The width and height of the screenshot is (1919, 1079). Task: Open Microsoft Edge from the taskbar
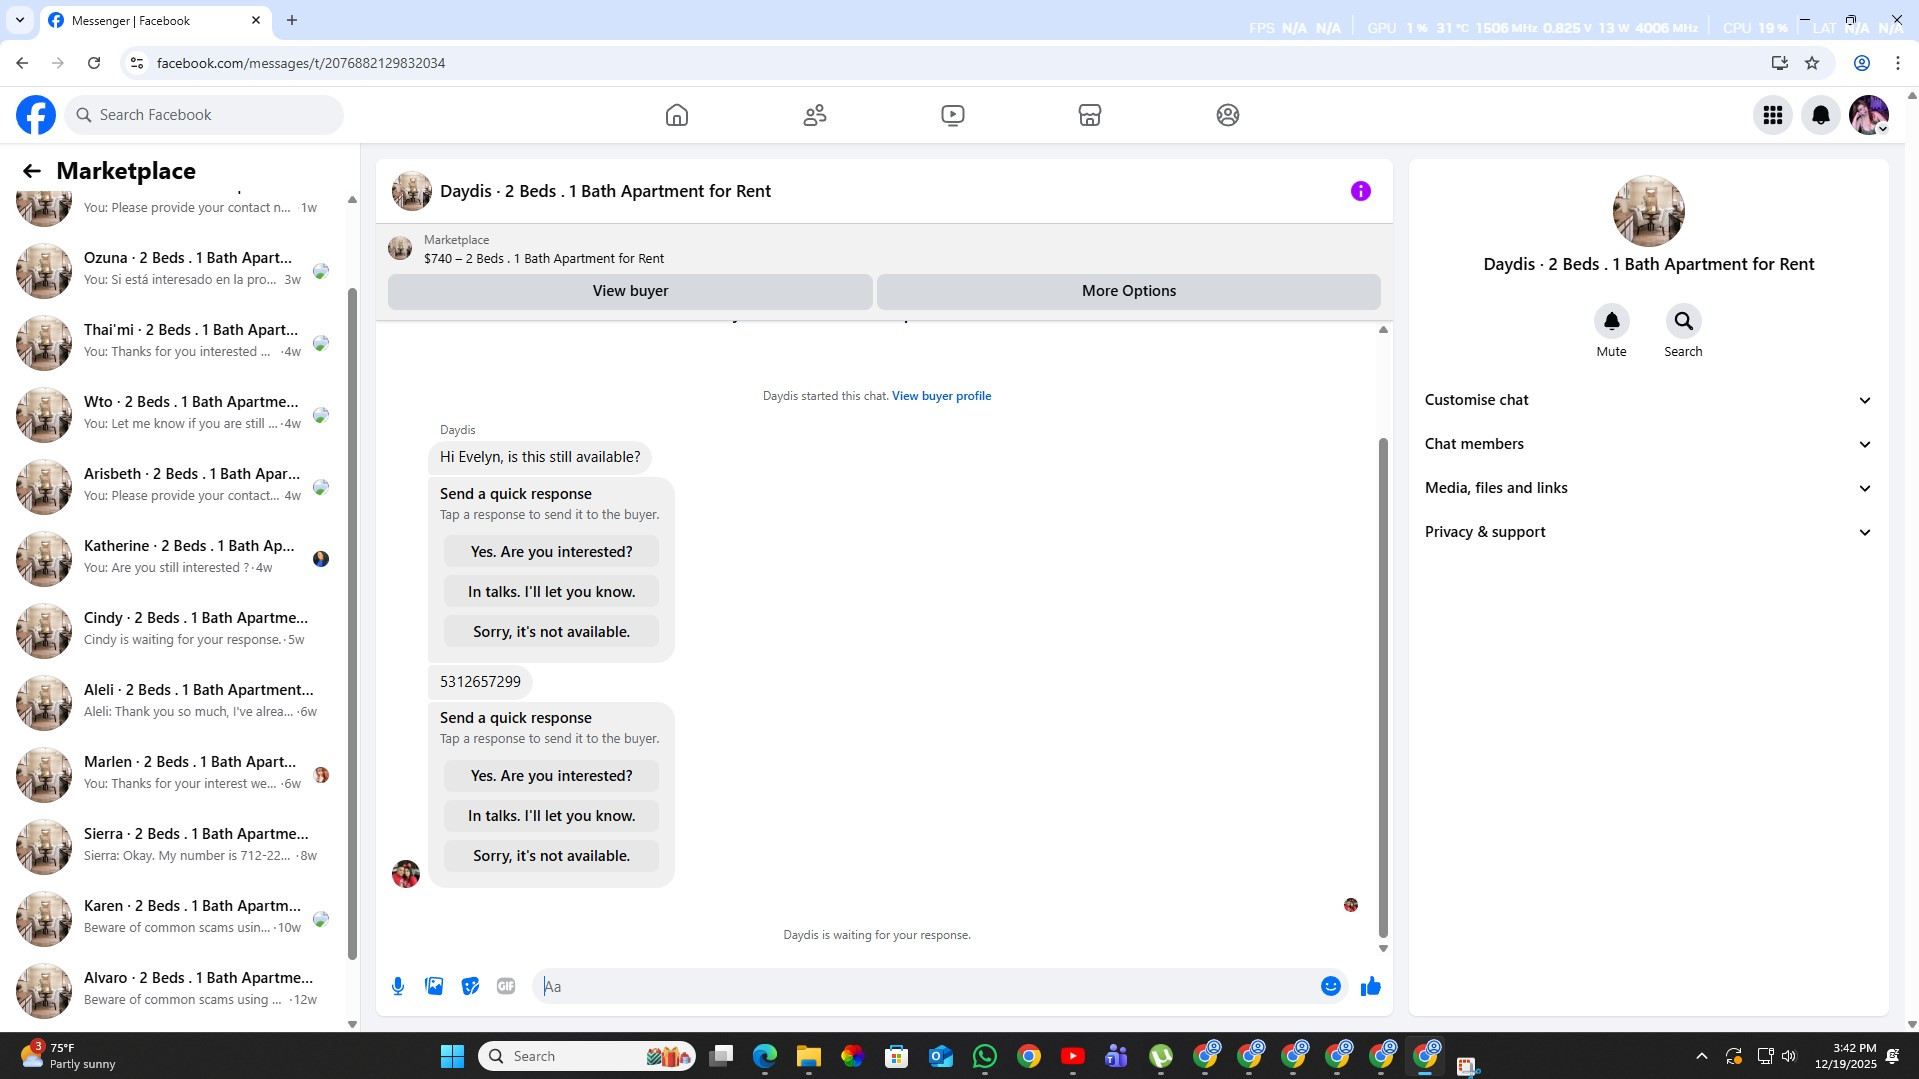pyautogui.click(x=765, y=1056)
